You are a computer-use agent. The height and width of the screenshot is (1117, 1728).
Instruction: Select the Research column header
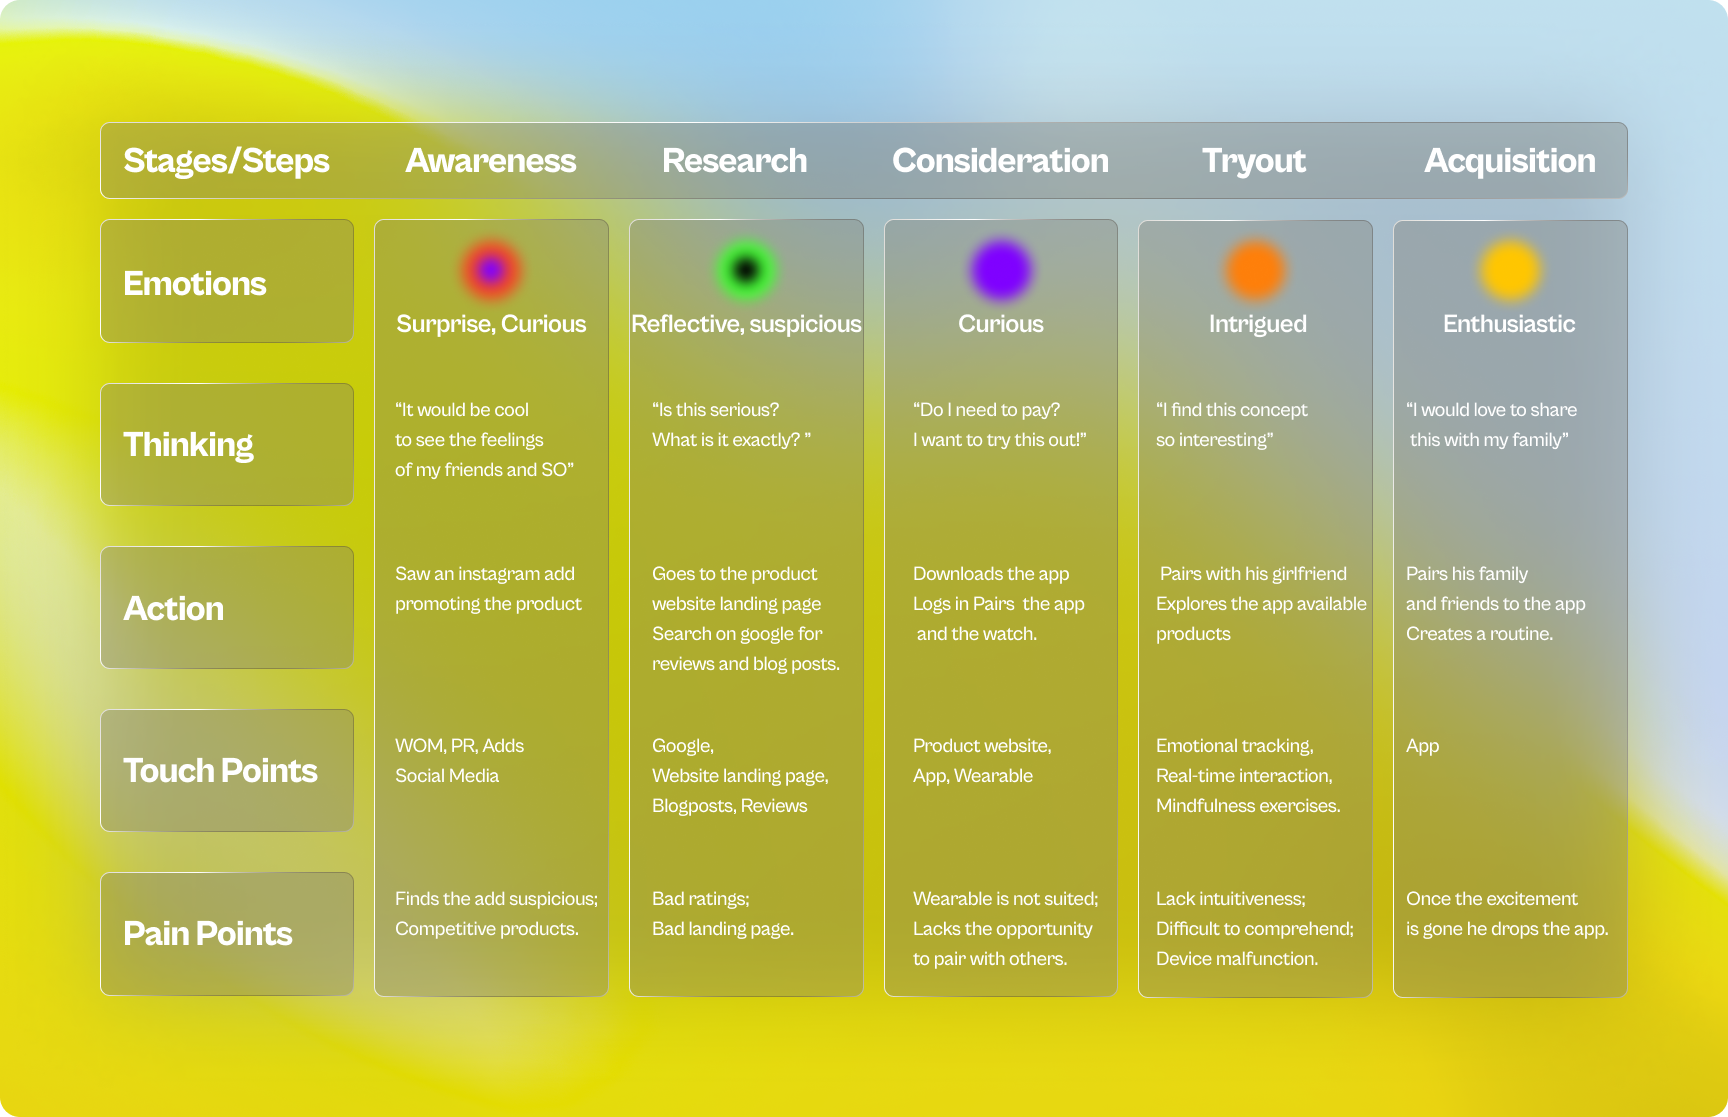(x=734, y=161)
